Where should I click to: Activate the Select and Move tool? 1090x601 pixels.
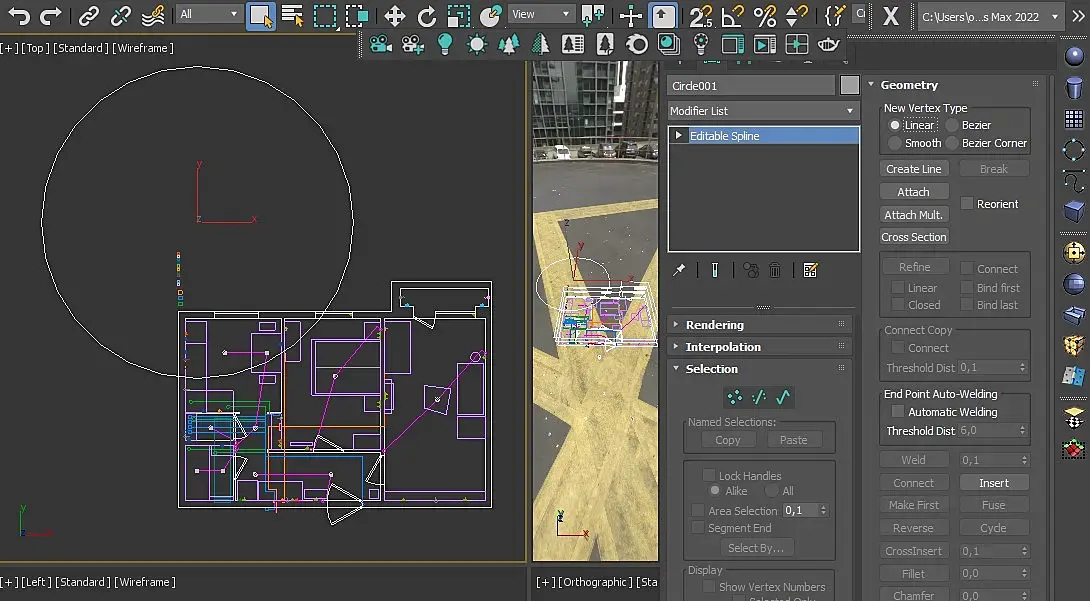point(395,16)
